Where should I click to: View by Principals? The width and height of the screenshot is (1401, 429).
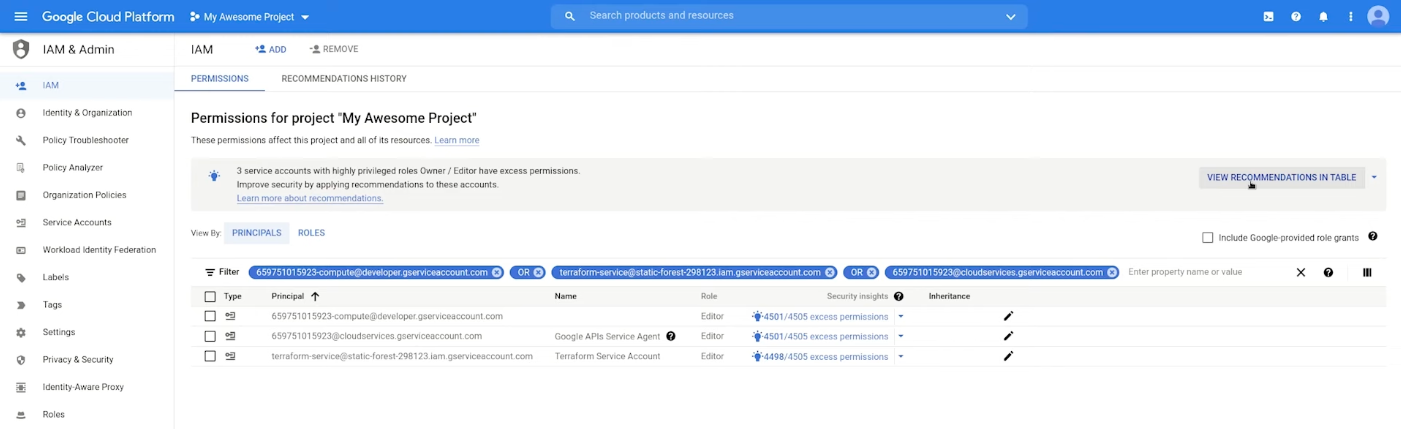257,233
